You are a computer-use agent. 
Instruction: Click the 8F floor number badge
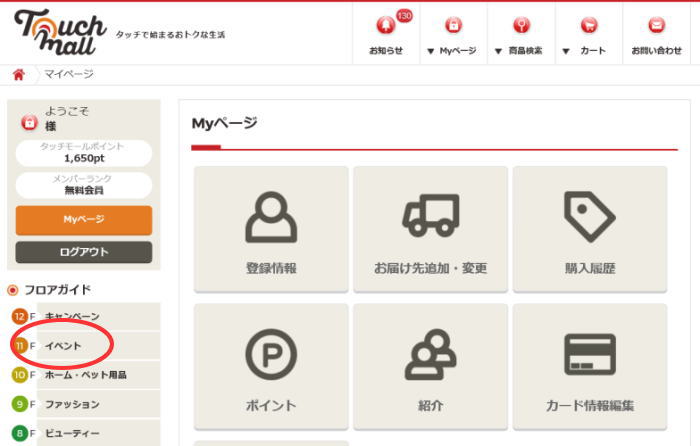(x=20, y=433)
